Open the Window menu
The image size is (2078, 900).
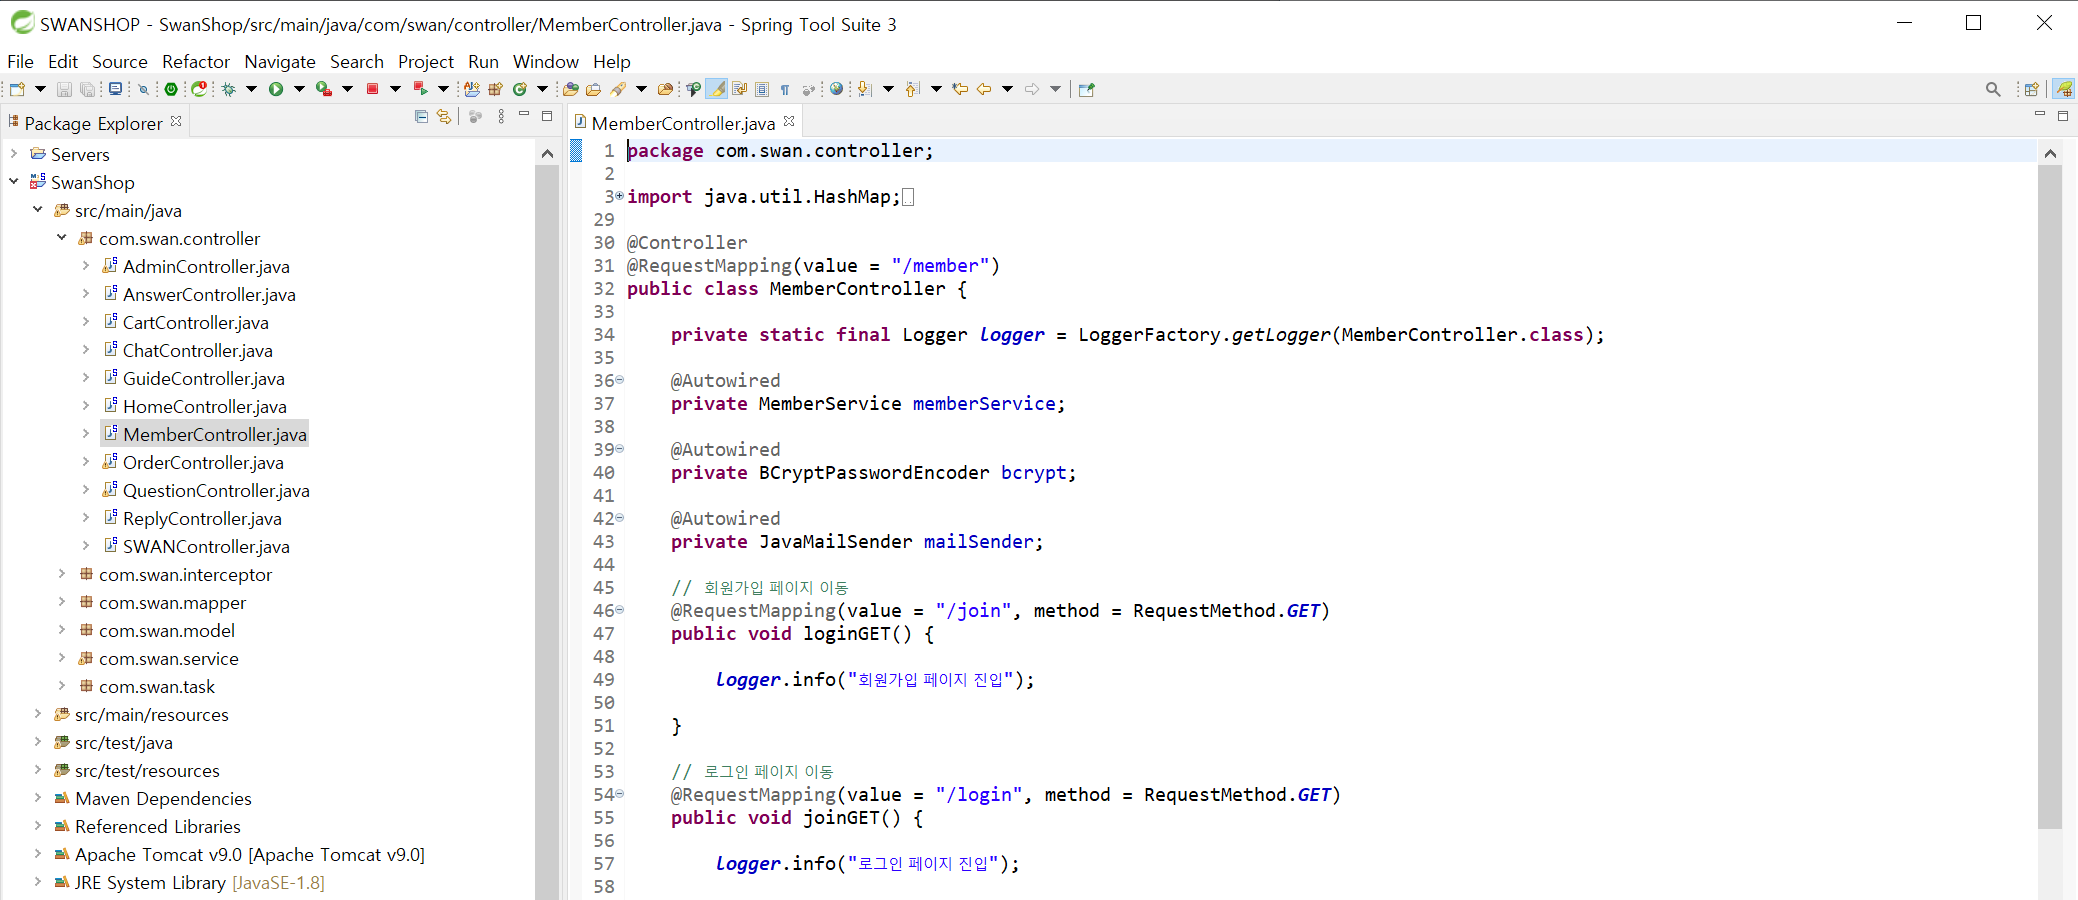click(x=546, y=61)
